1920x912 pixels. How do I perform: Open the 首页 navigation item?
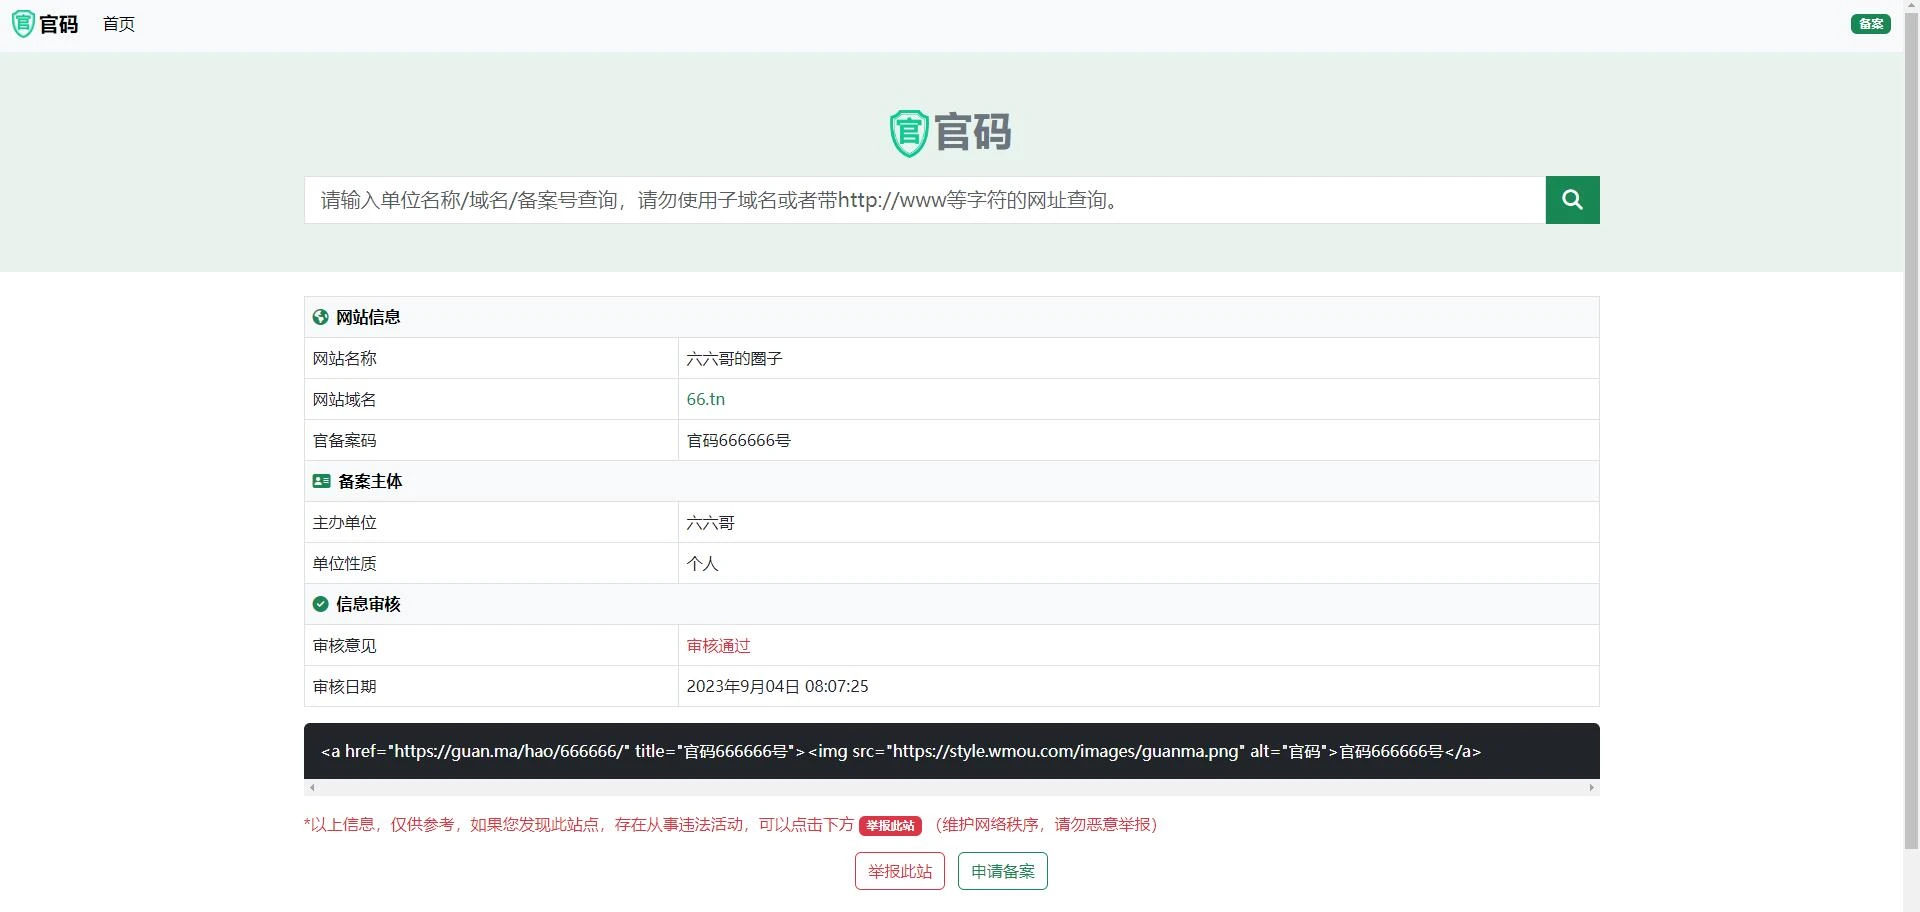pyautogui.click(x=119, y=24)
